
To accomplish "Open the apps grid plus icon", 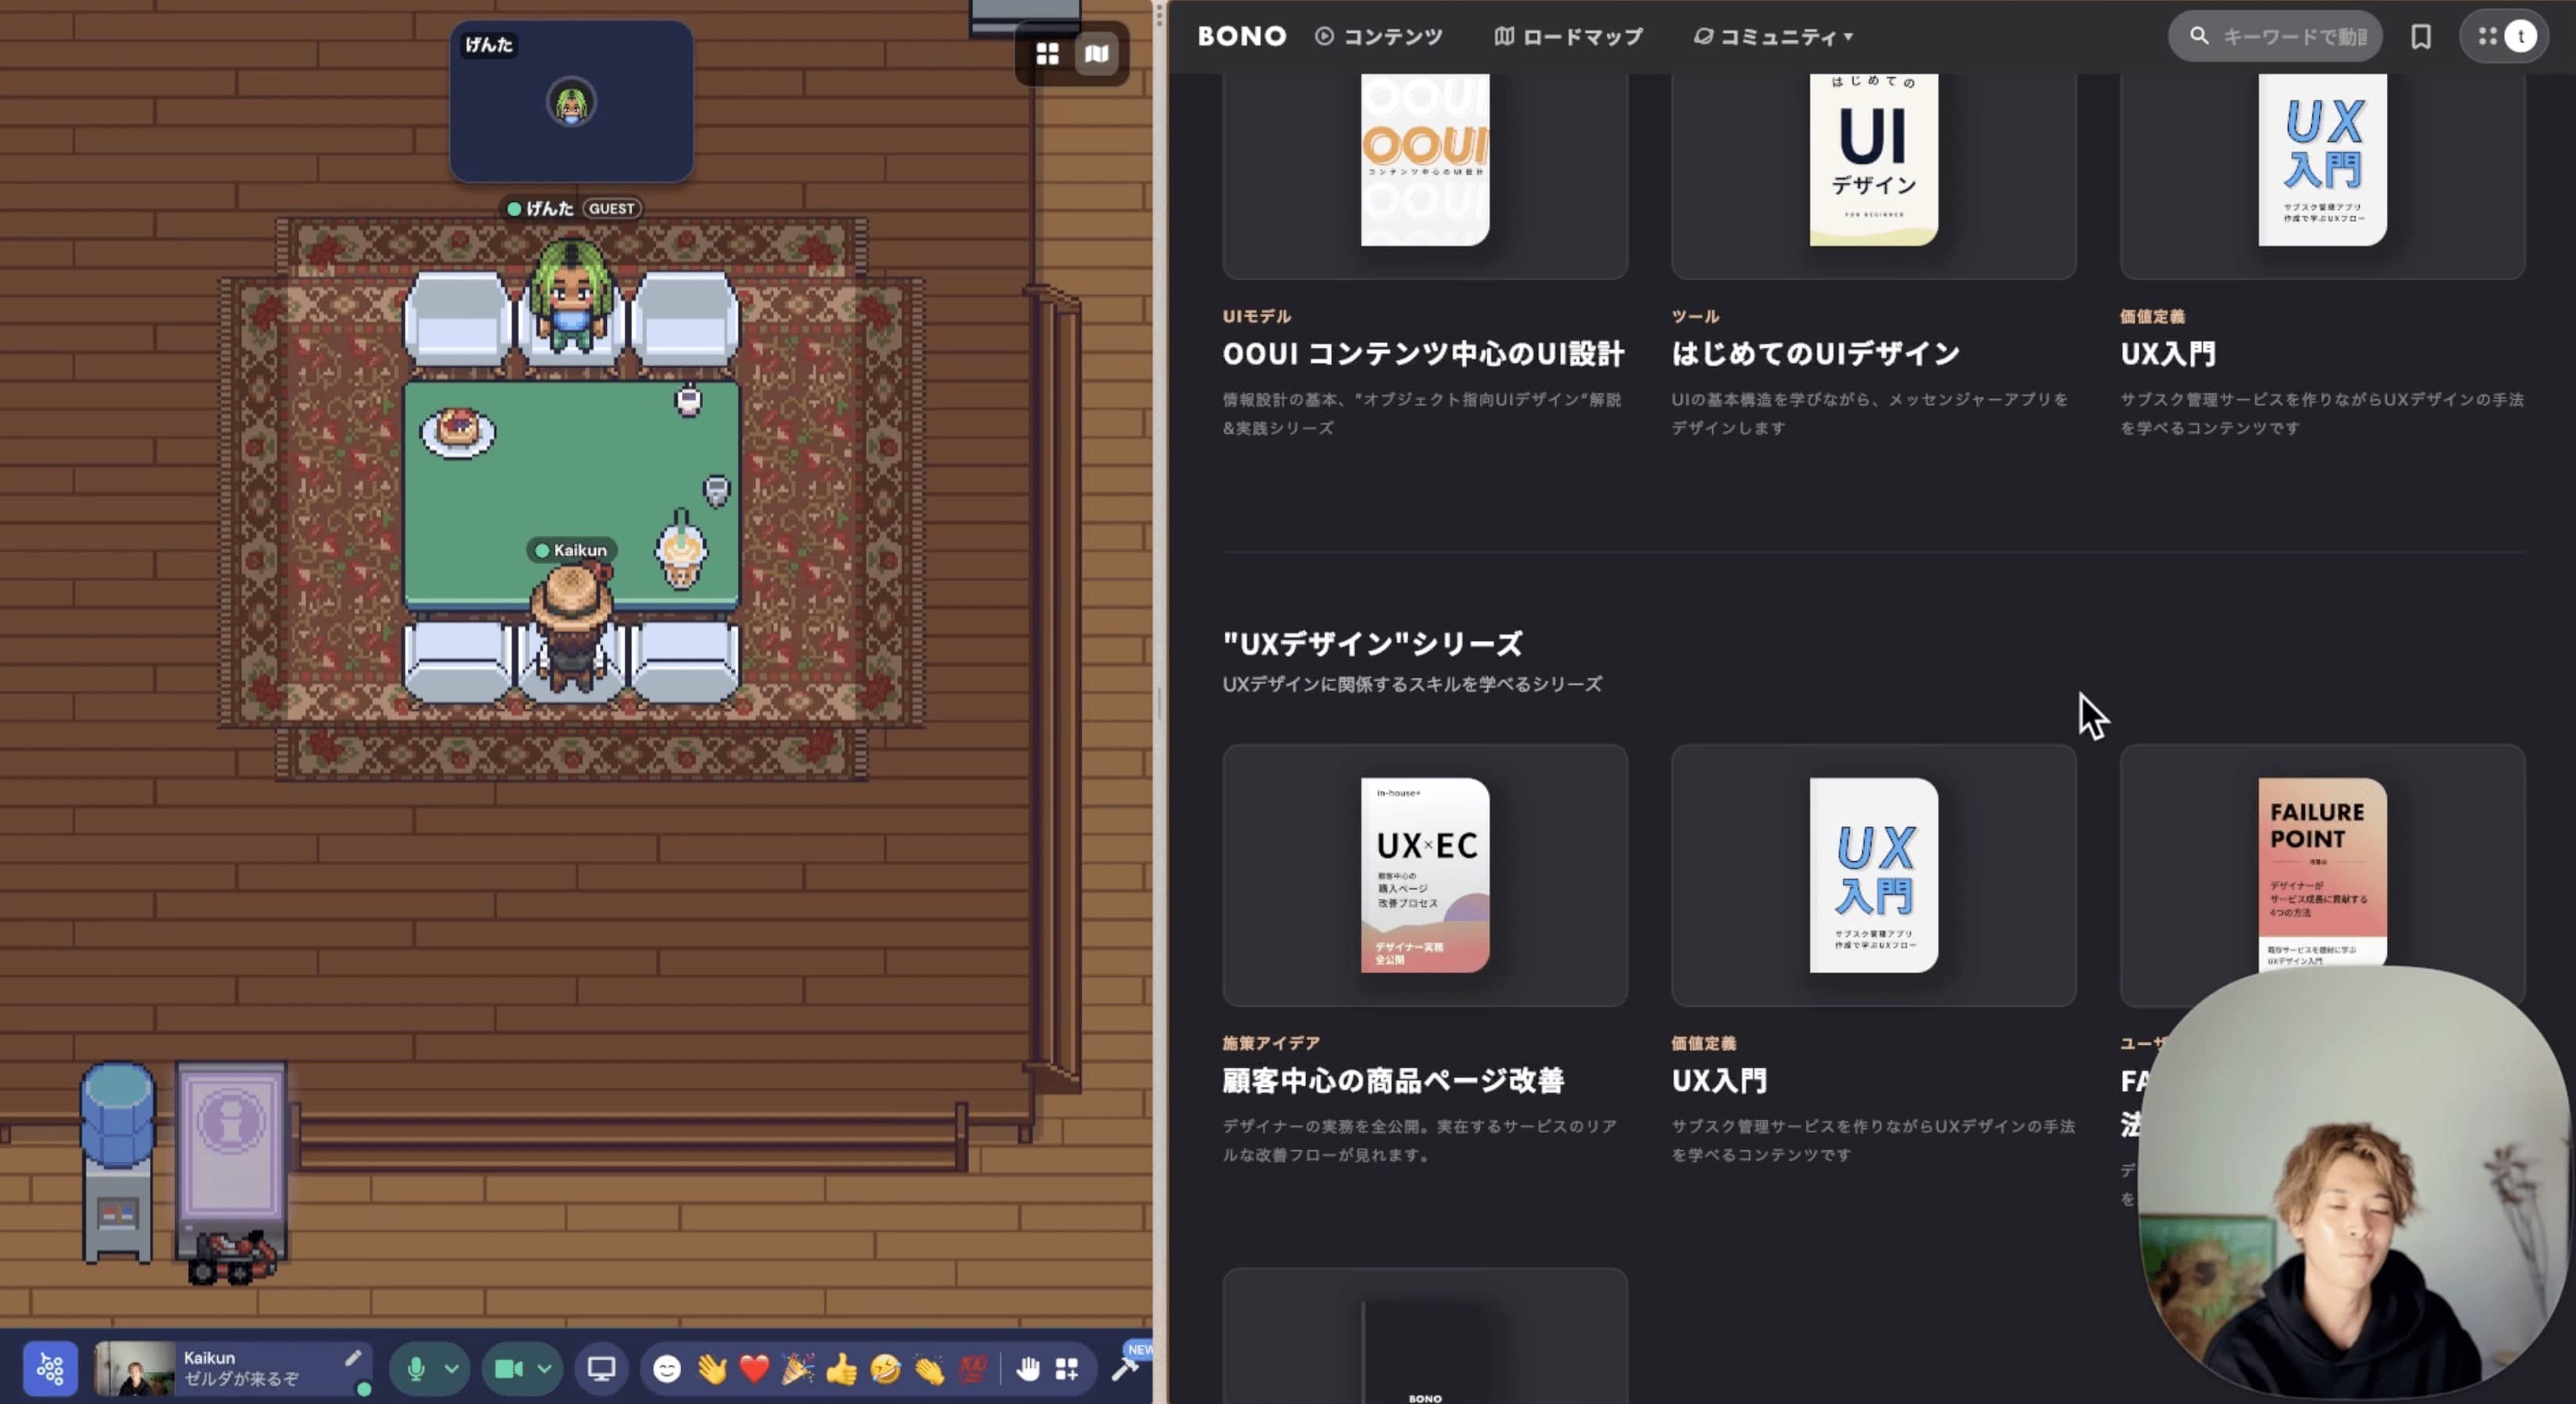I will [x=1067, y=1368].
